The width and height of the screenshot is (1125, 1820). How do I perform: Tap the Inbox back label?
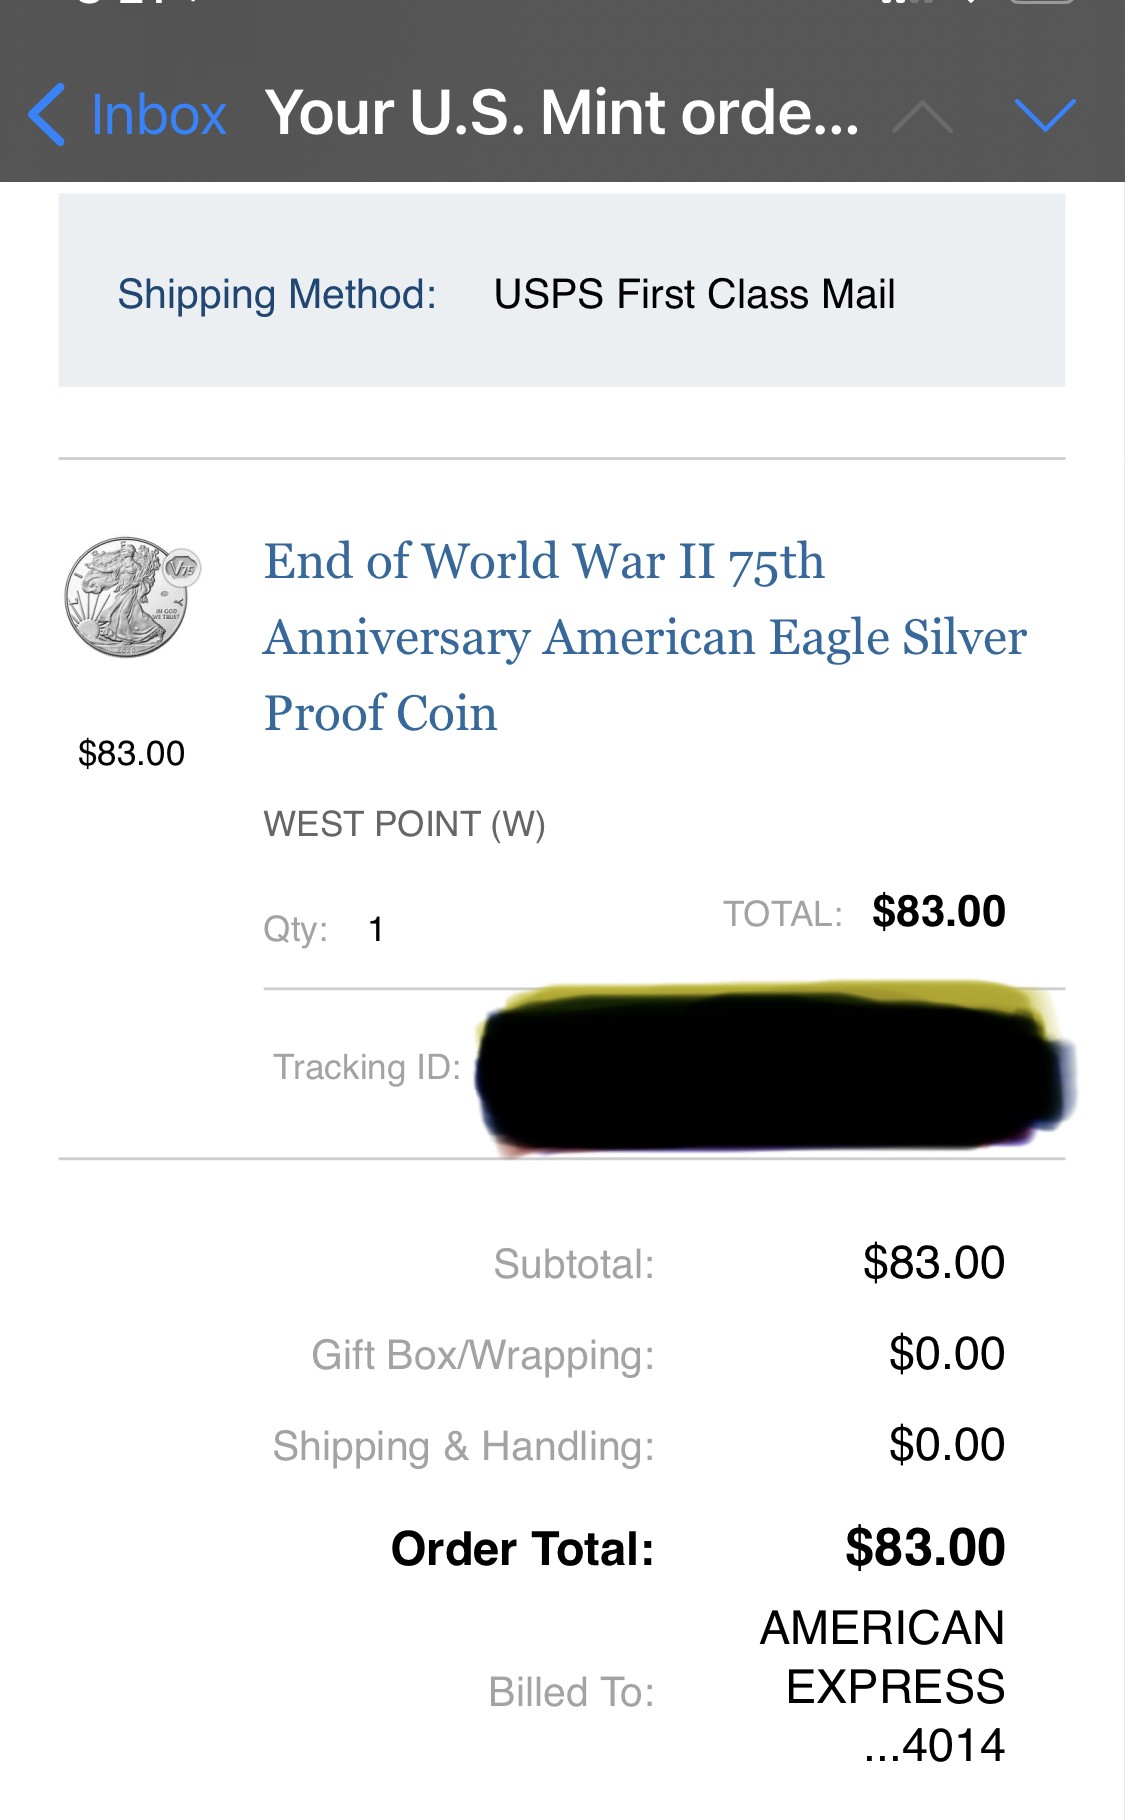[x=158, y=115]
